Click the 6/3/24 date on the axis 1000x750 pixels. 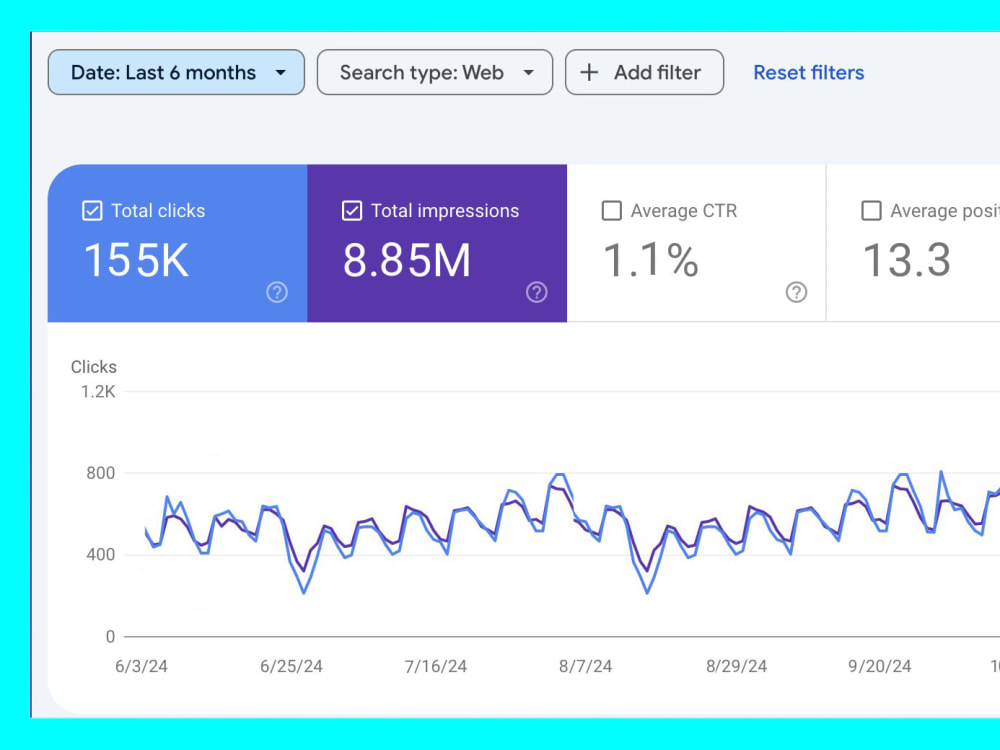click(142, 666)
